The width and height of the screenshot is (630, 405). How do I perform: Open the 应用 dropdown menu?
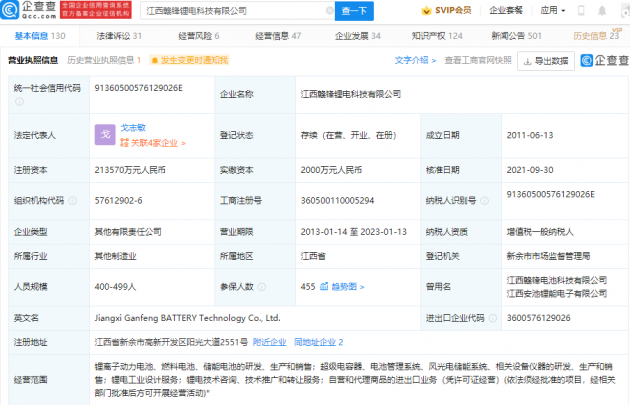pos(552,11)
